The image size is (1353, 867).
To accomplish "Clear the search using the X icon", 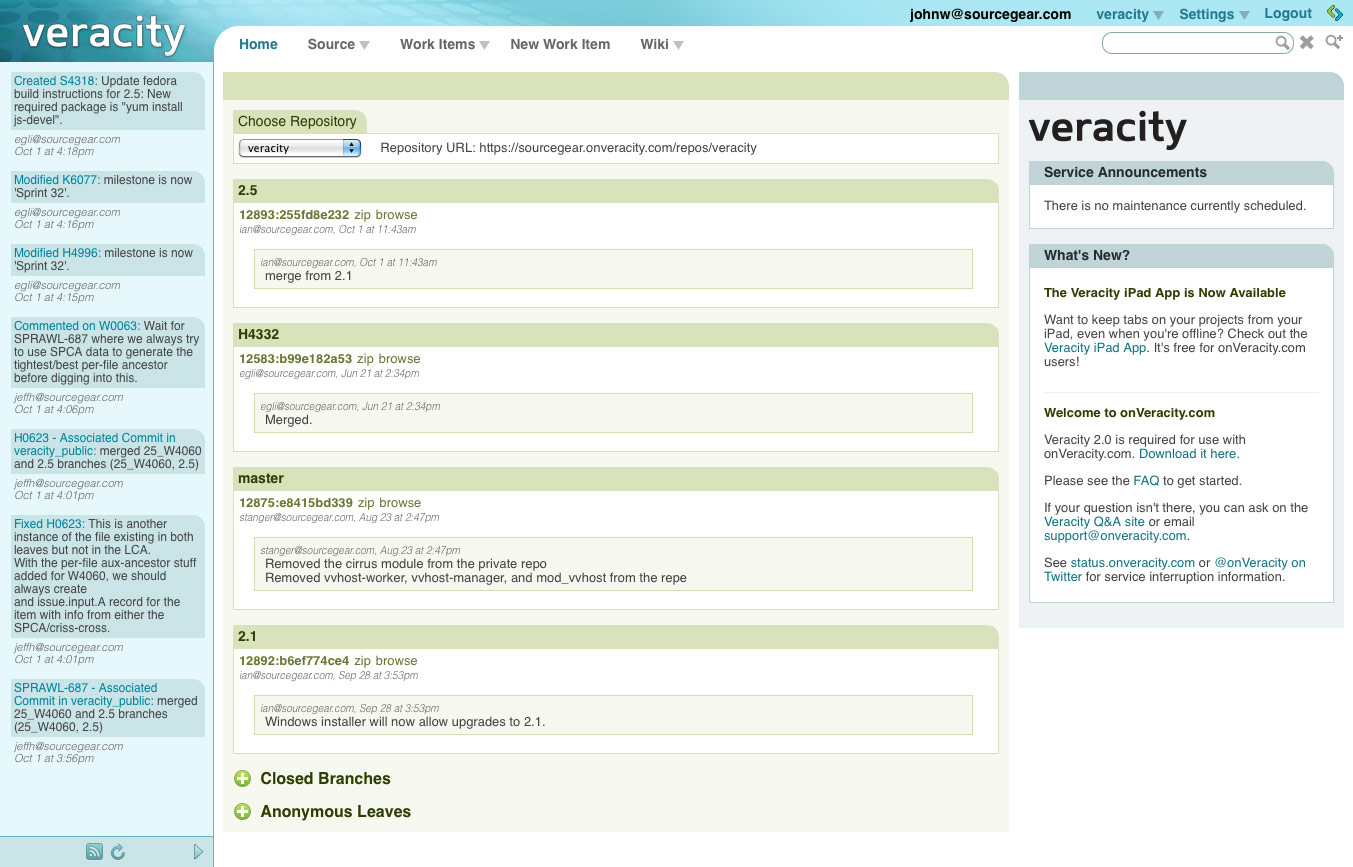I will [1307, 43].
